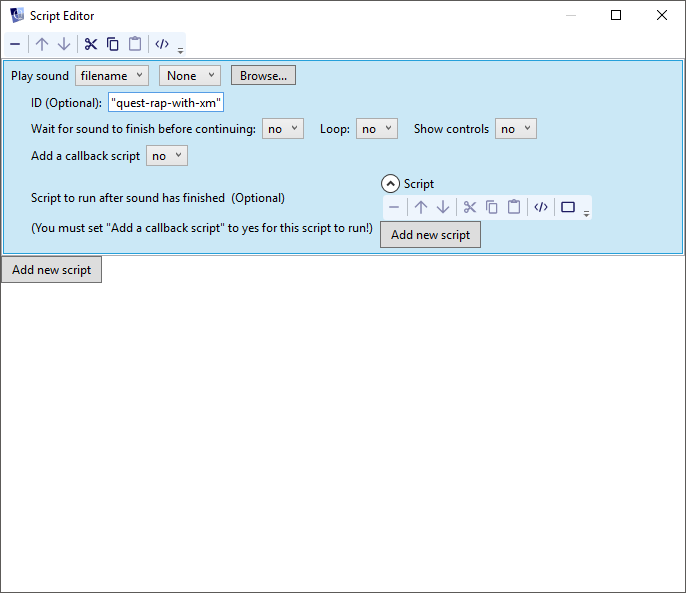Click the ID (Optional) text field

[166, 102]
